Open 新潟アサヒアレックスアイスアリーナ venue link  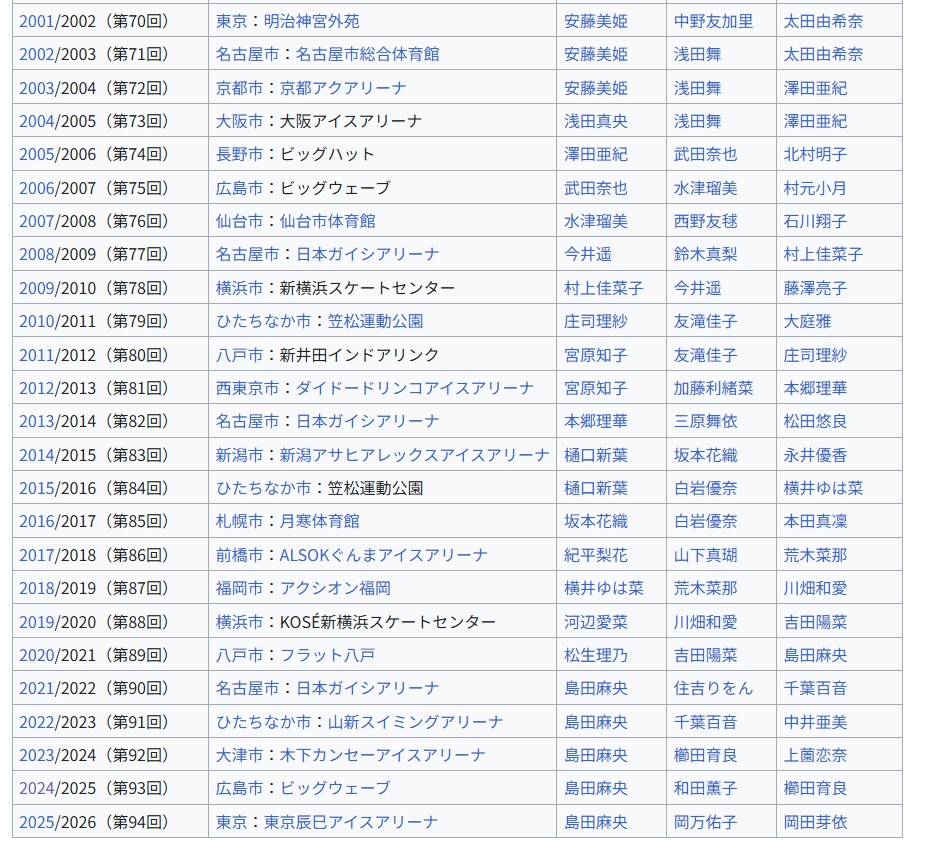[x=414, y=455]
